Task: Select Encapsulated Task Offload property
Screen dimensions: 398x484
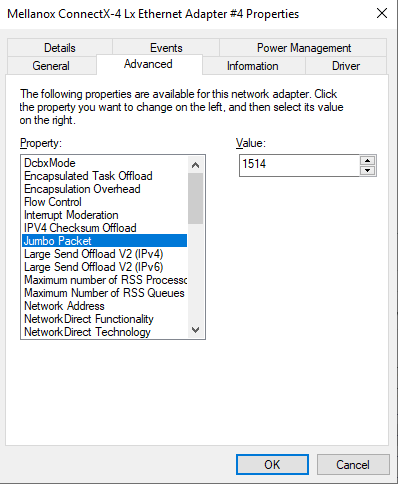Action: pyautogui.click(x=104, y=176)
